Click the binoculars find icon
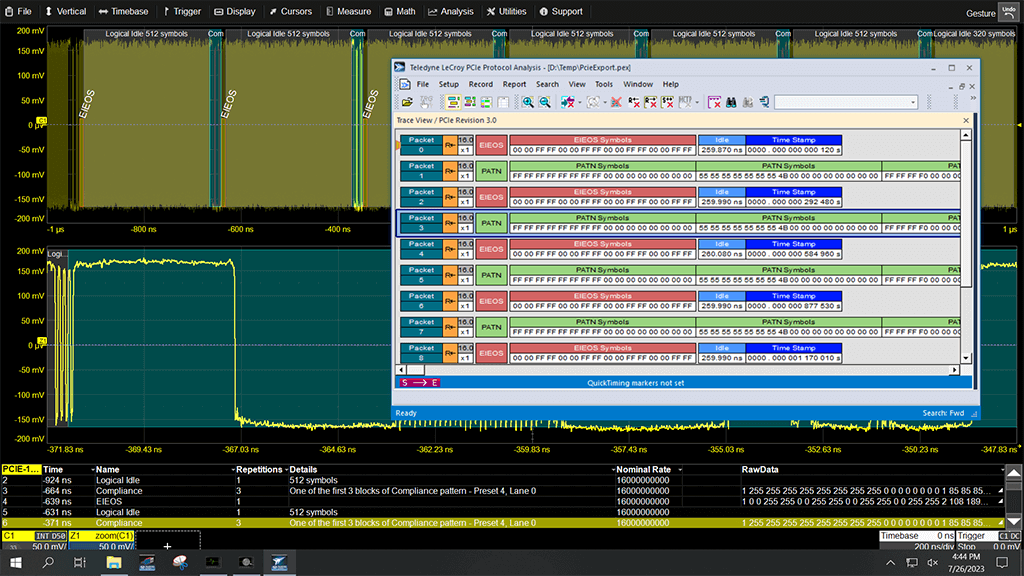1024x576 pixels. coord(732,102)
